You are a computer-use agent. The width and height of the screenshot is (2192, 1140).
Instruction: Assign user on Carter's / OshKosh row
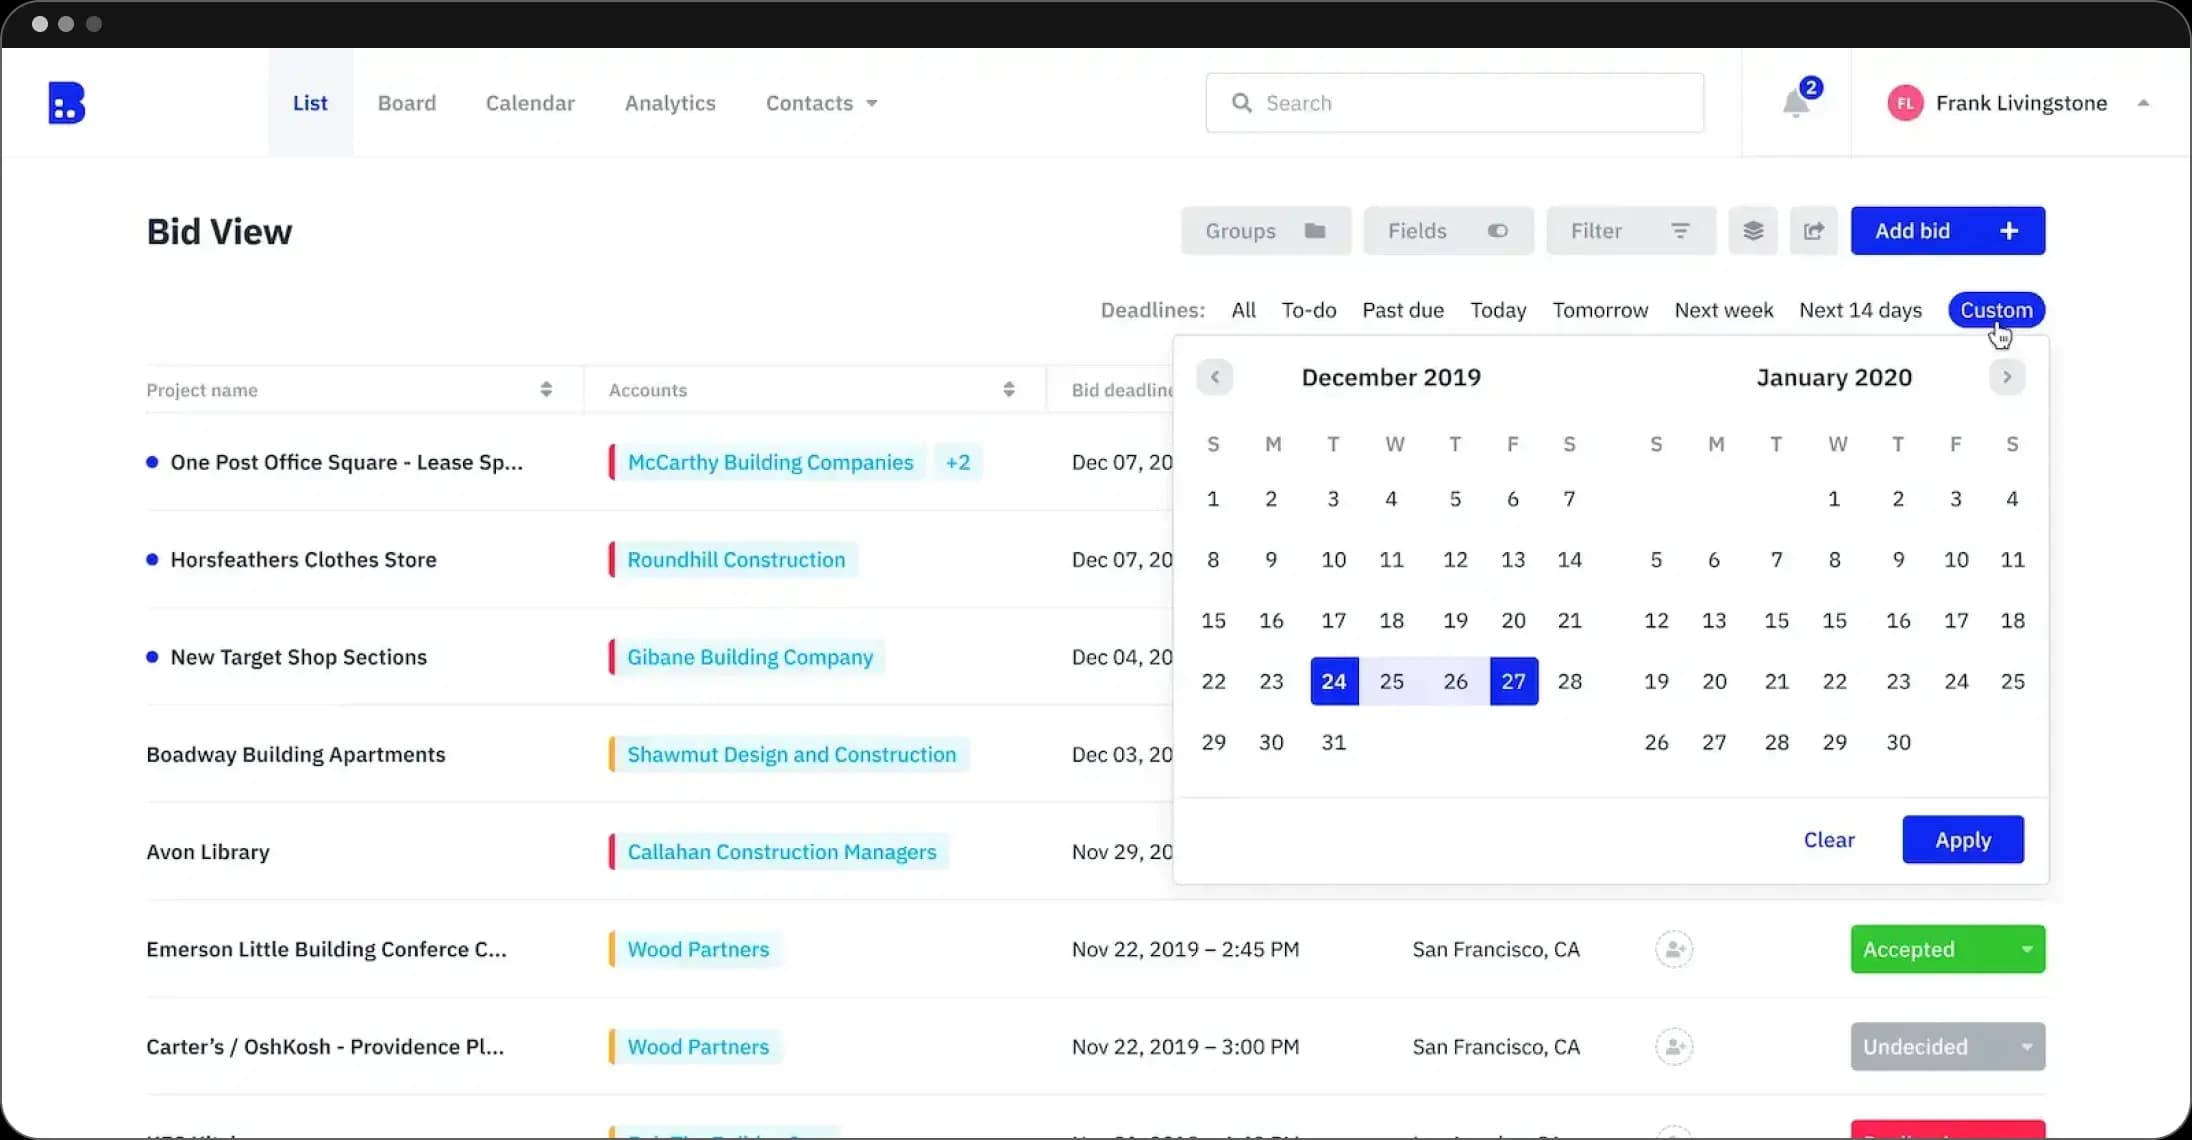tap(1674, 1047)
